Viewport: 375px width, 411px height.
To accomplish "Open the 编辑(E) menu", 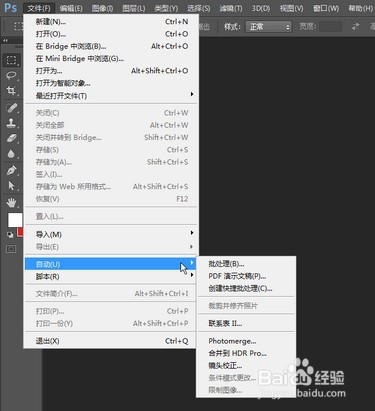I will (x=71, y=8).
